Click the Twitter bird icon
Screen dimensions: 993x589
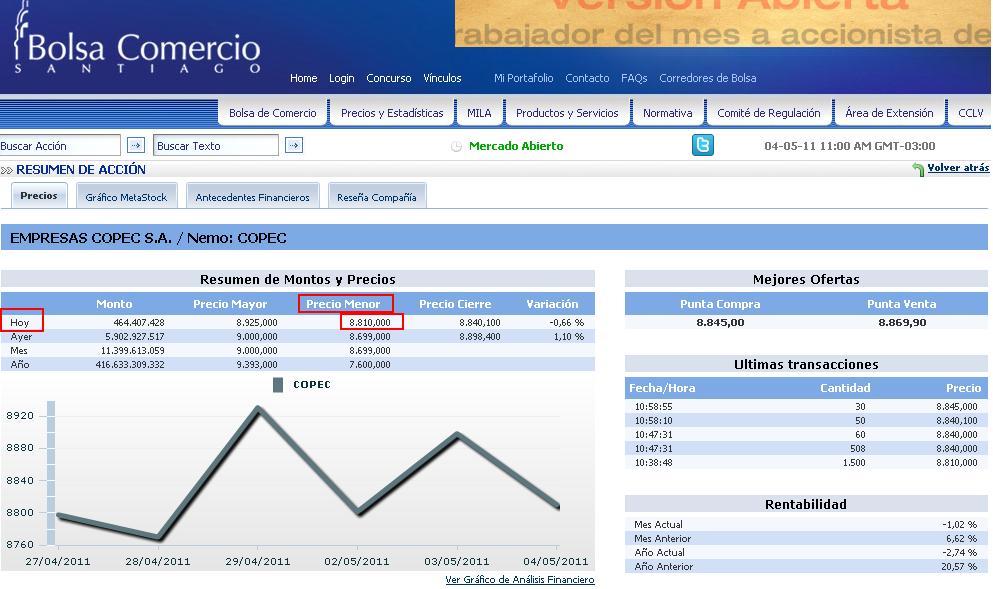tap(703, 146)
